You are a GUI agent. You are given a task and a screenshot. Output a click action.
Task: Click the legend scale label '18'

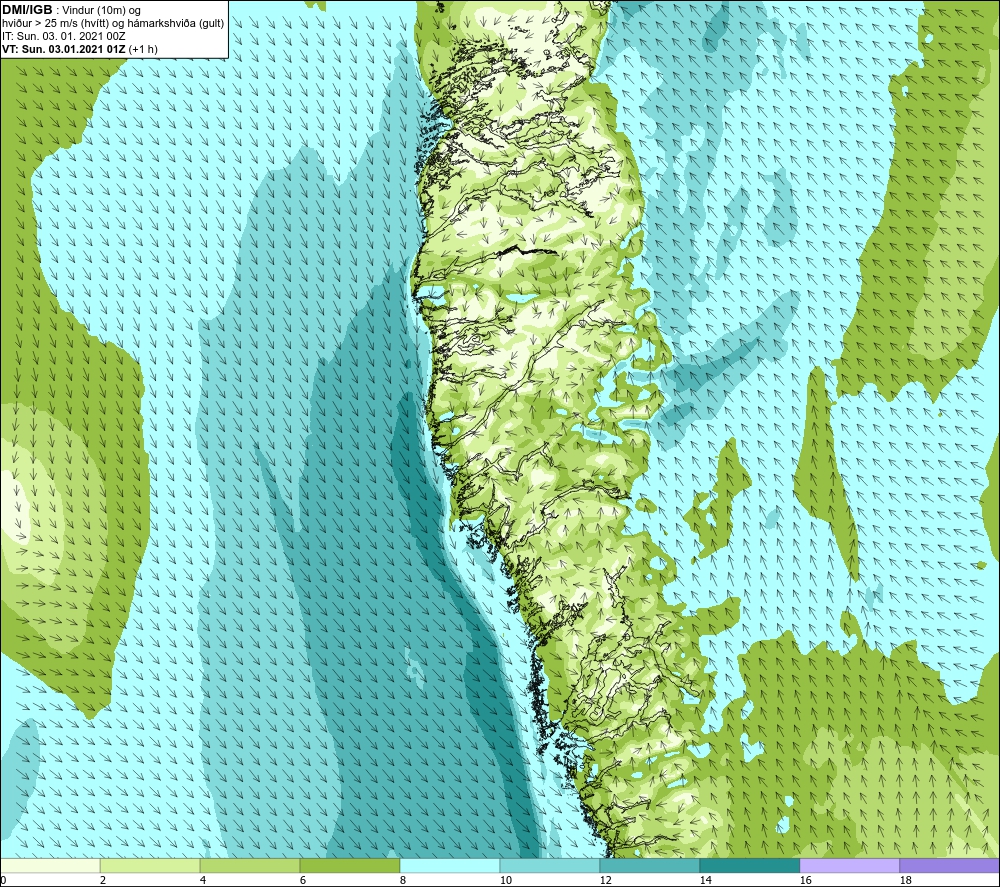(x=905, y=880)
